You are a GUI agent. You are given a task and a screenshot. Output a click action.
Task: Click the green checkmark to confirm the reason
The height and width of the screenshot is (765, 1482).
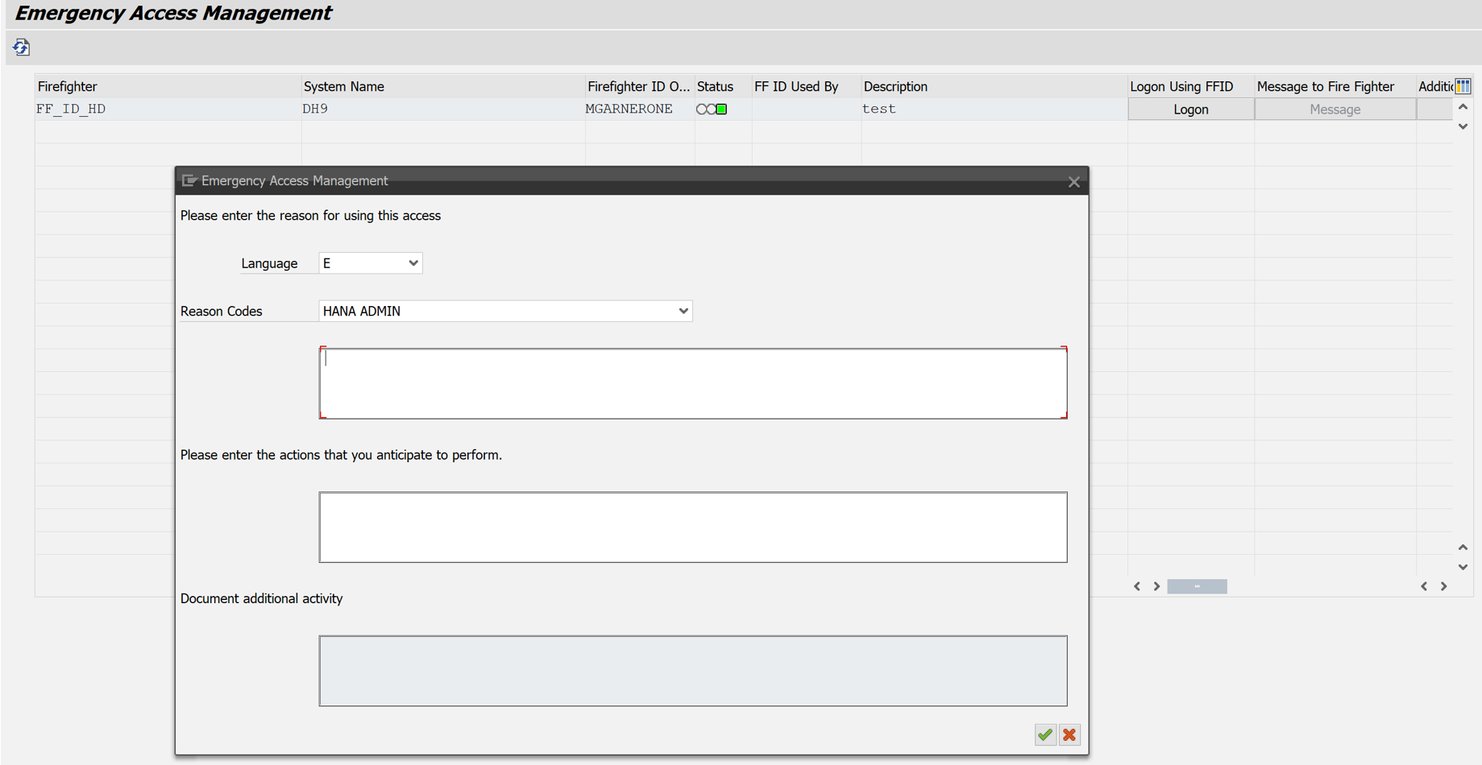coord(1044,734)
